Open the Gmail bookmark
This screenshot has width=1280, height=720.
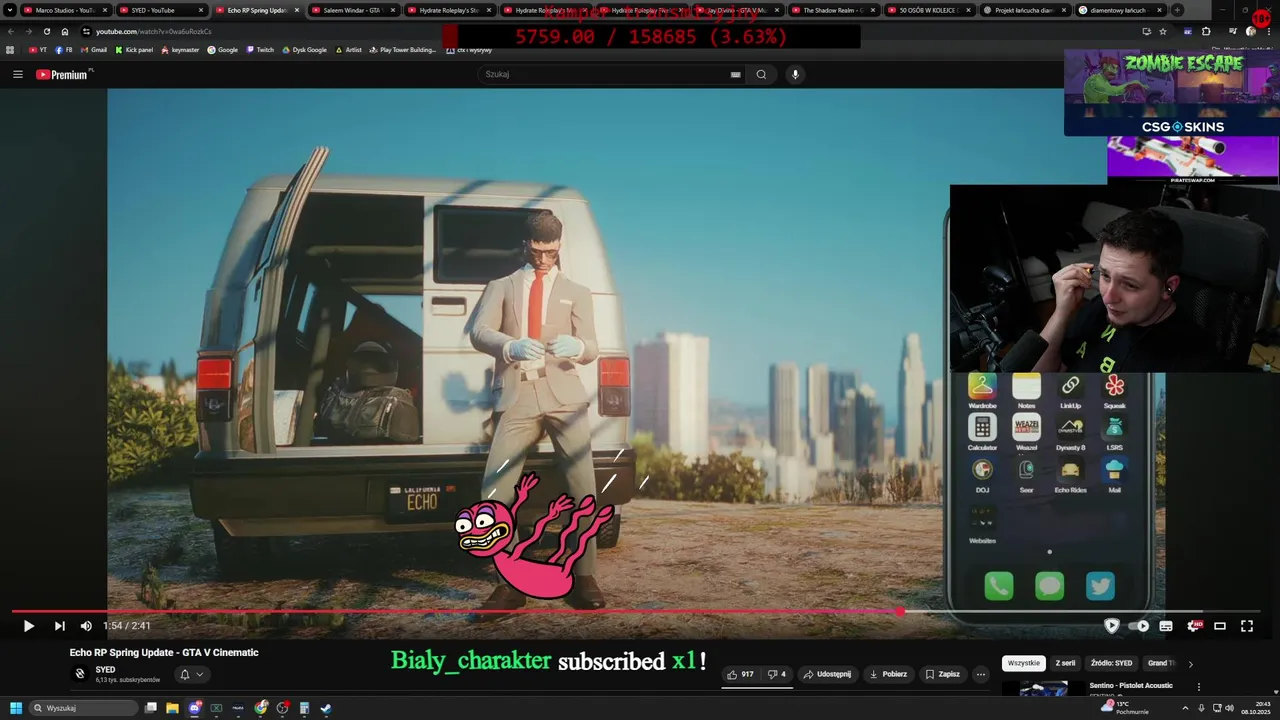(93, 49)
